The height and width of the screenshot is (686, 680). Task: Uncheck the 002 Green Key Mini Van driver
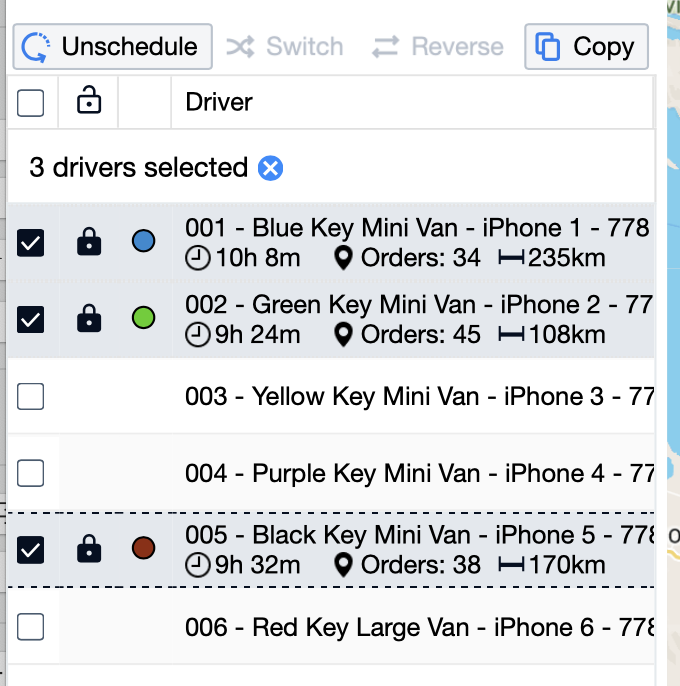coord(31,319)
